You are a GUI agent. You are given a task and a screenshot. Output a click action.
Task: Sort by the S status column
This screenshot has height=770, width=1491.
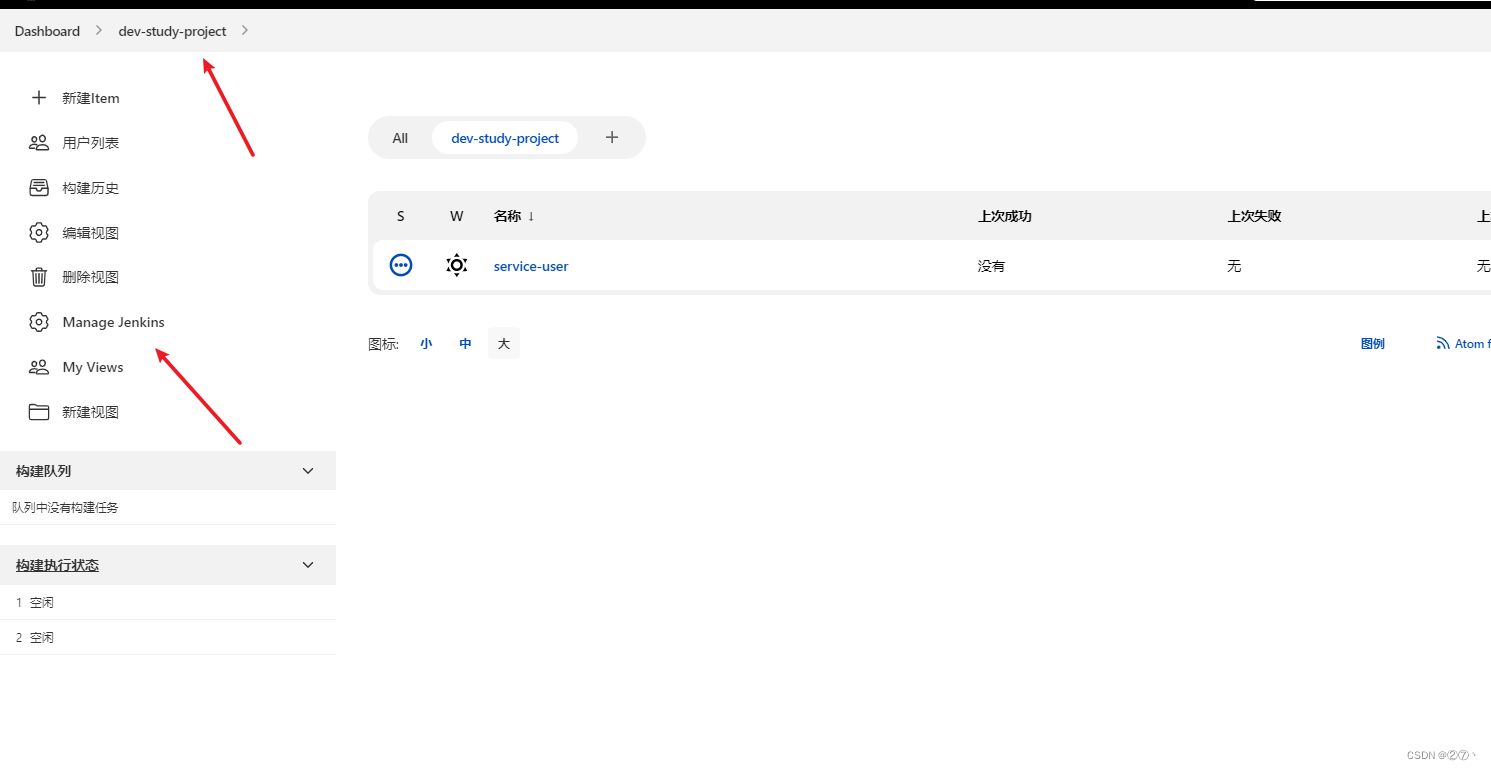[401, 216]
